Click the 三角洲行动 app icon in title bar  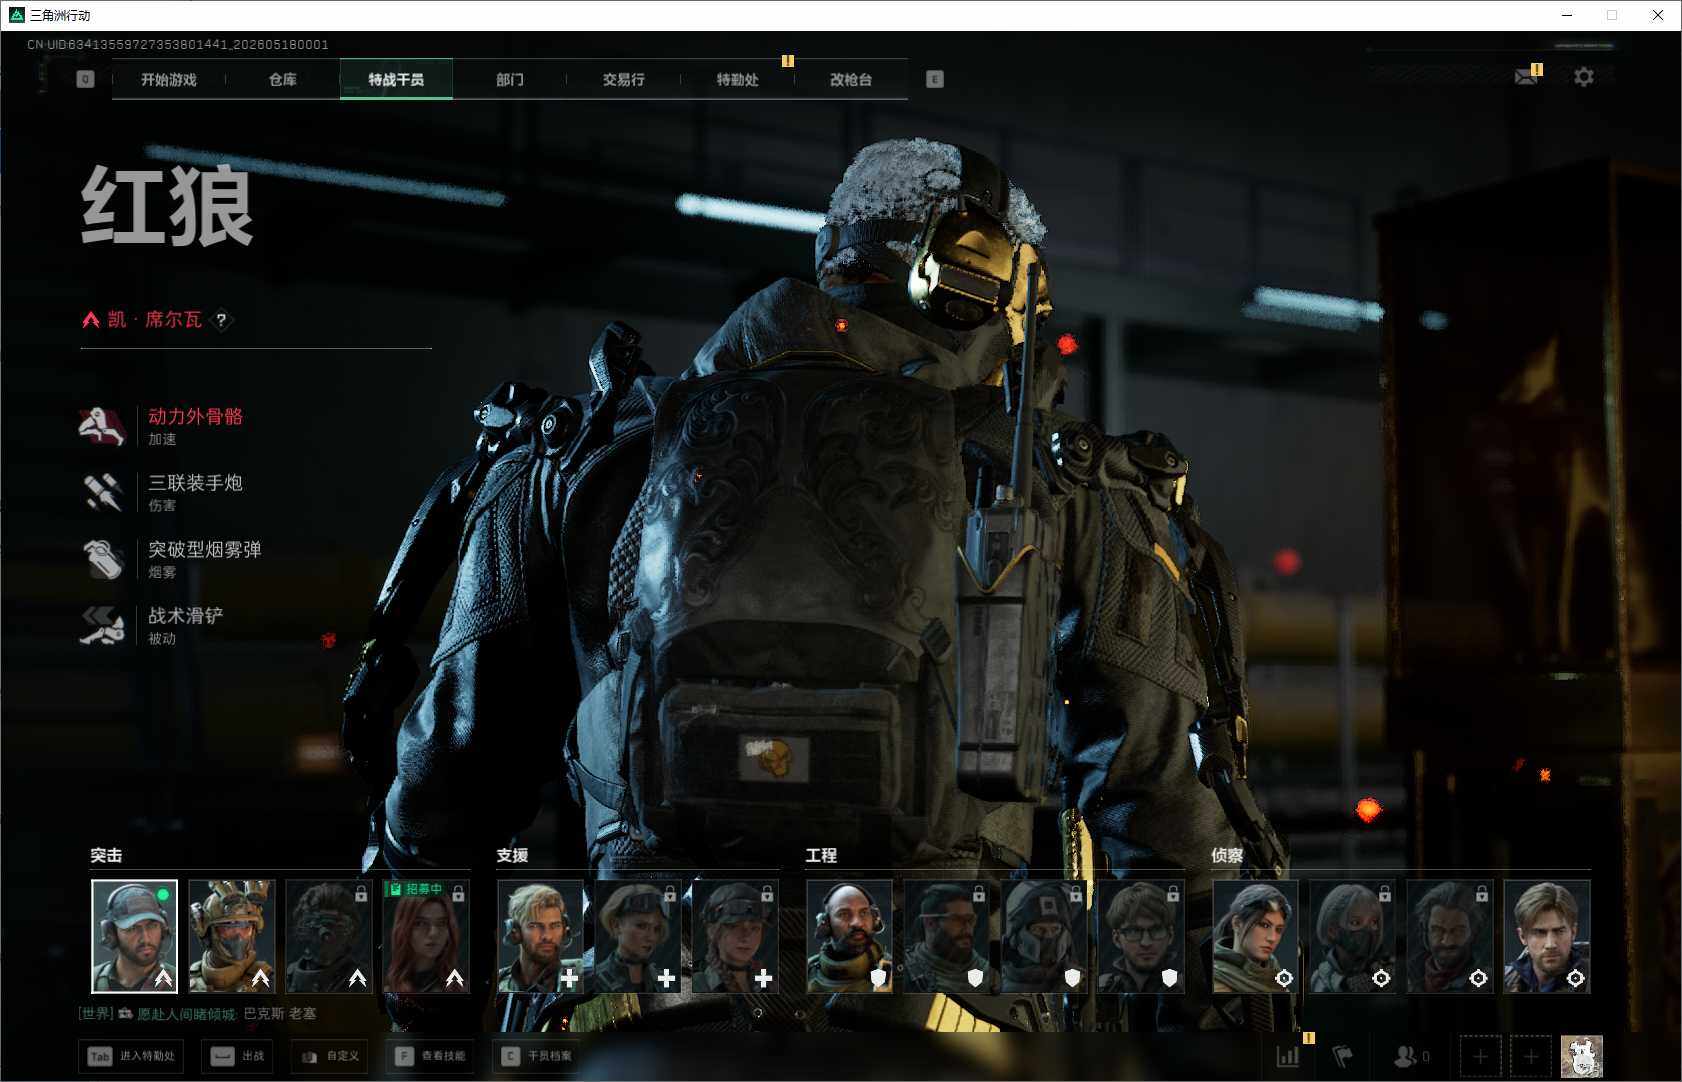coord(16,15)
